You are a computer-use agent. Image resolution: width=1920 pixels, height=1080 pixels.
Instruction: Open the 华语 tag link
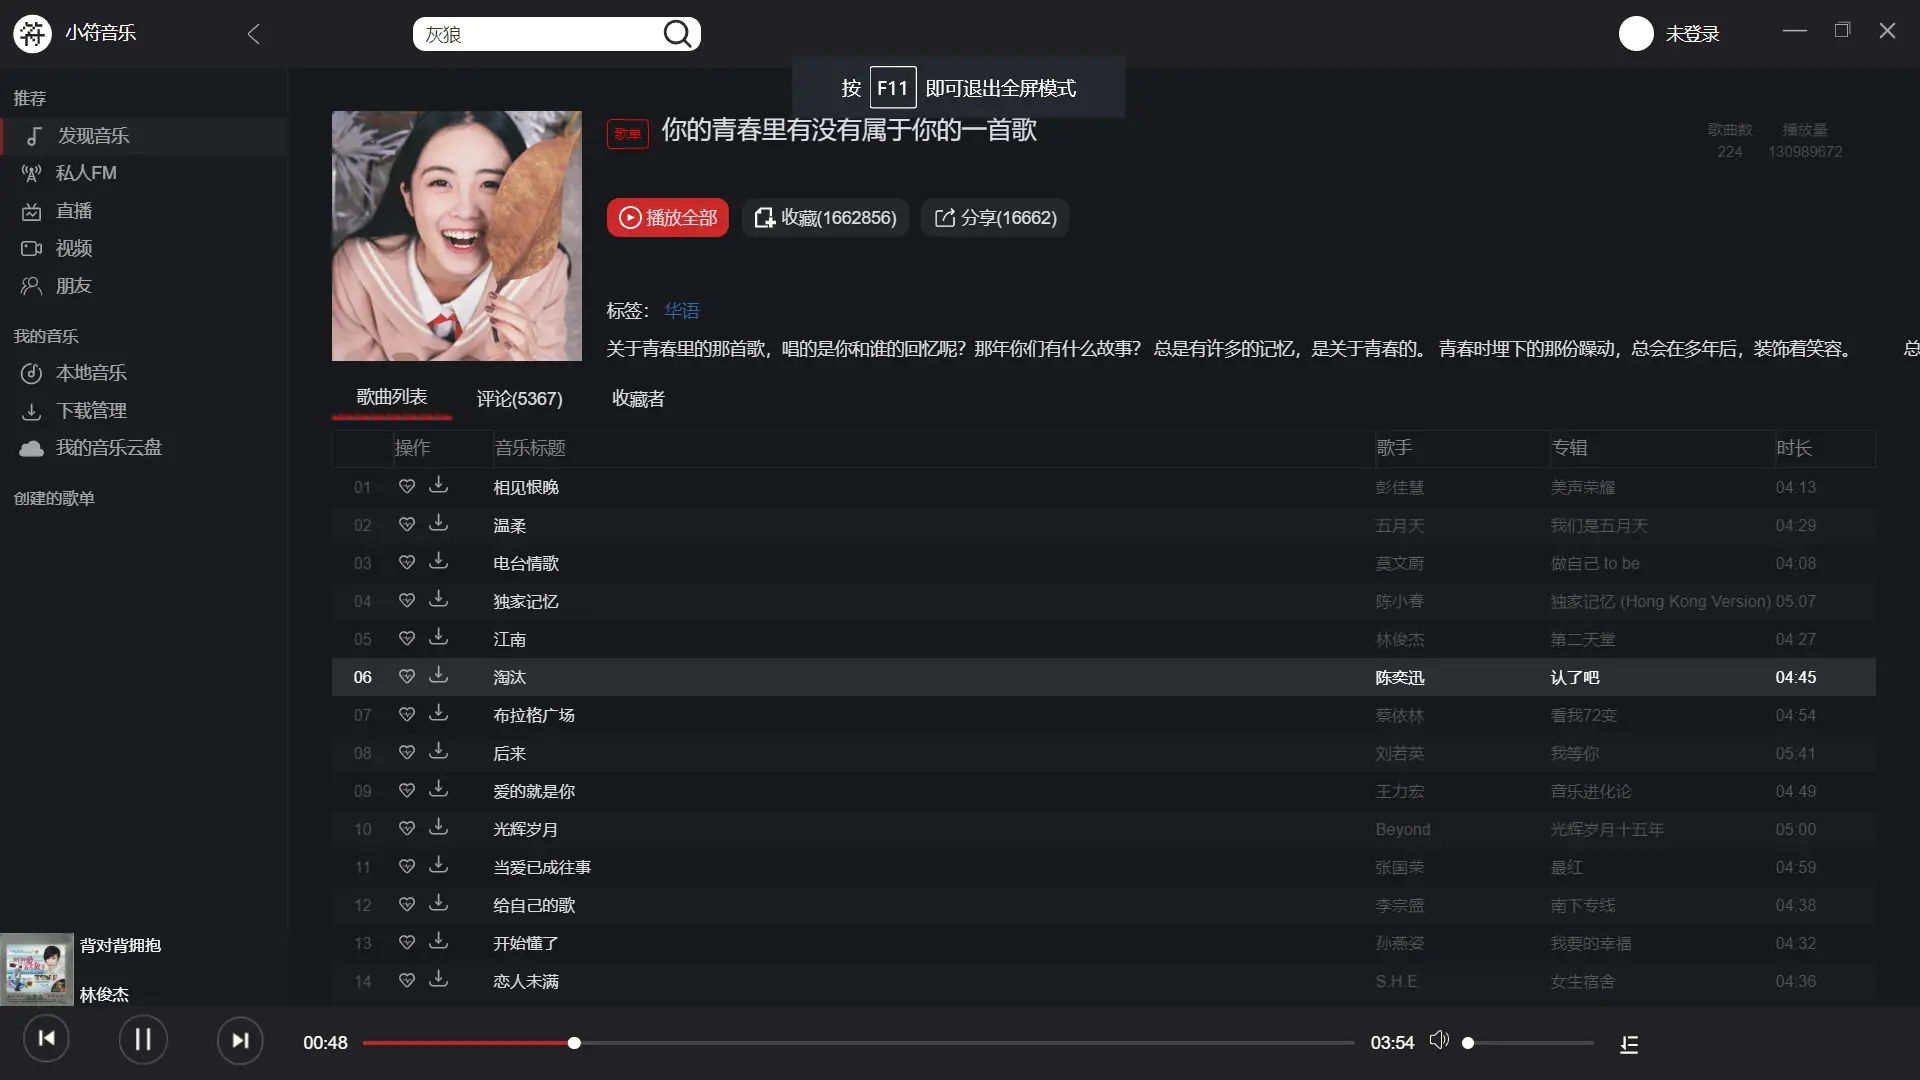coord(681,311)
